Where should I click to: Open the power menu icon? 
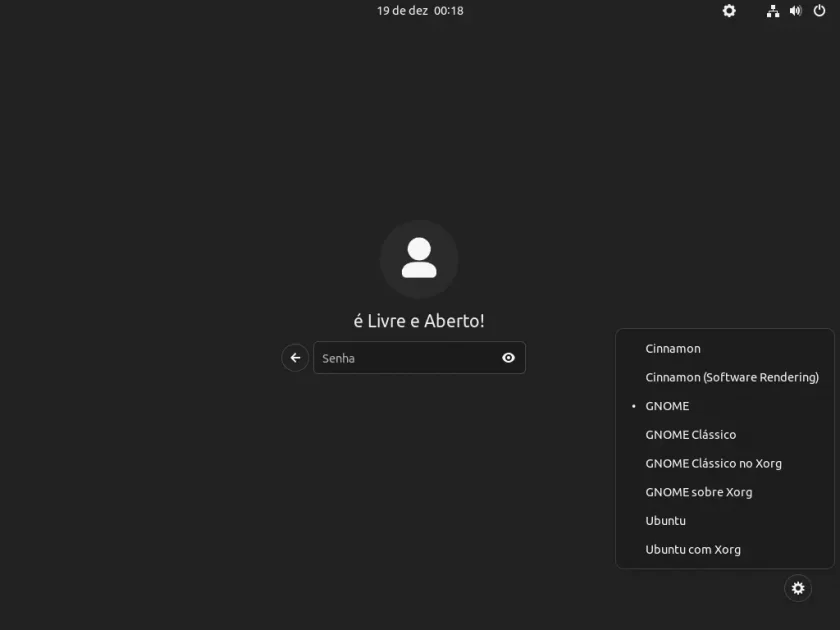click(x=819, y=11)
